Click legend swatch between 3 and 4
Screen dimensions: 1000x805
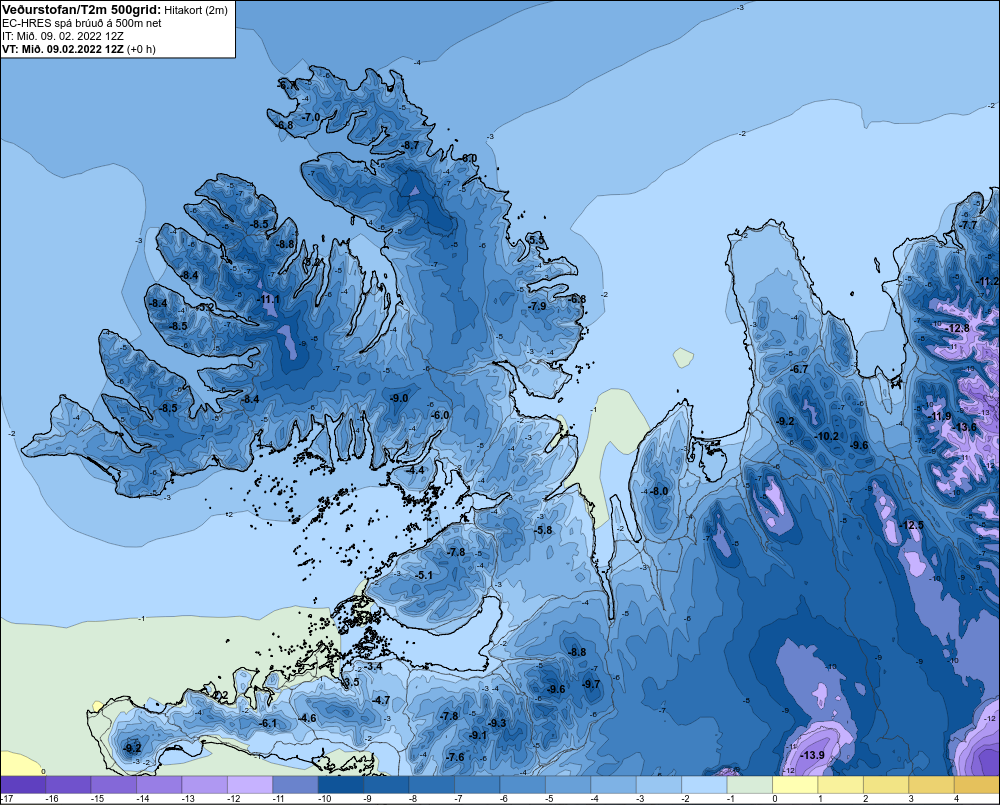pyautogui.click(x=932, y=785)
